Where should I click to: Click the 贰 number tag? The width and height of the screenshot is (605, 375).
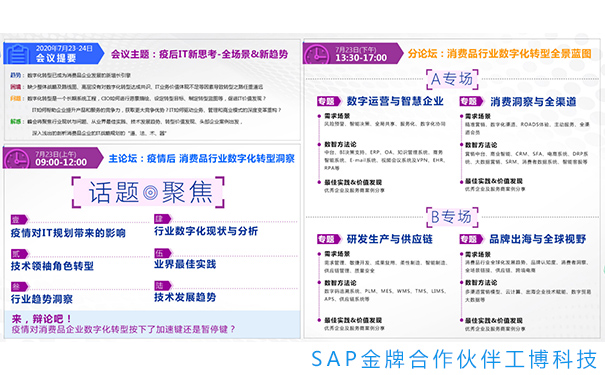tap(19, 254)
